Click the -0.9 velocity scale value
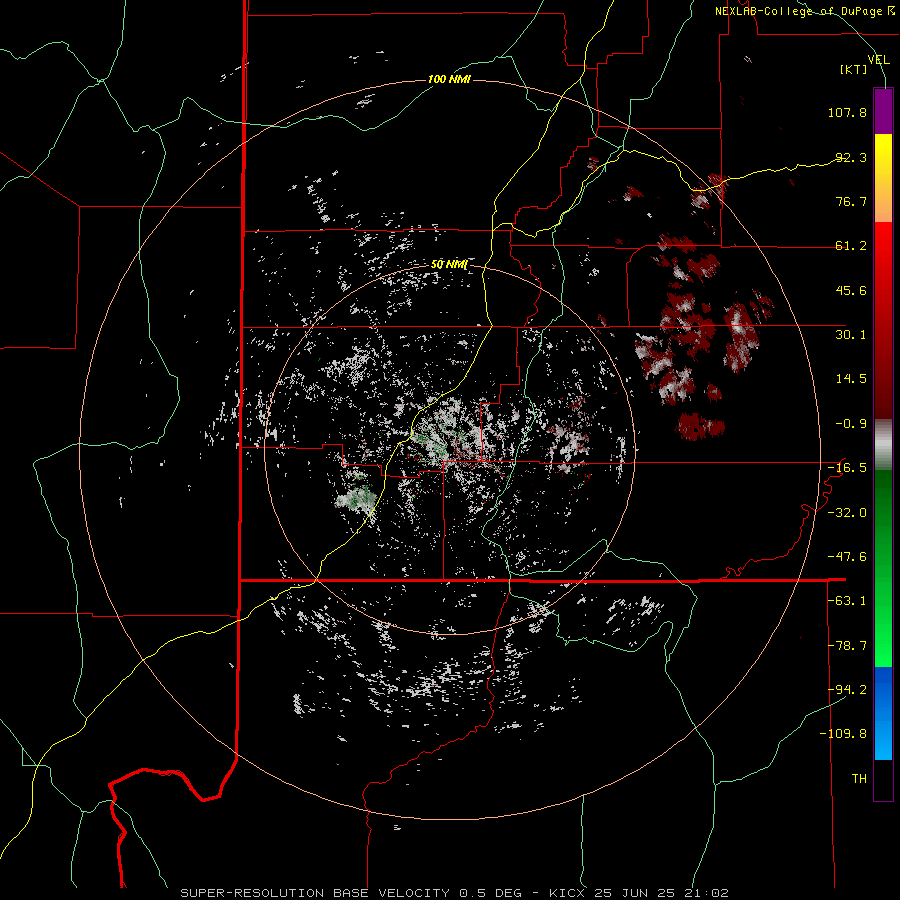This screenshot has width=900, height=900. (x=851, y=424)
